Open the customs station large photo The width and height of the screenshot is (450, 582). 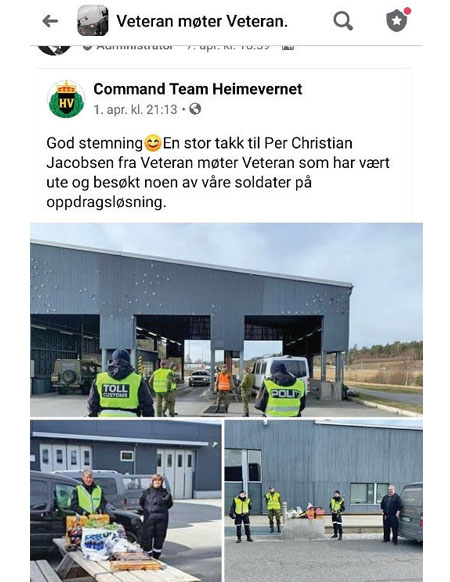click(226, 320)
